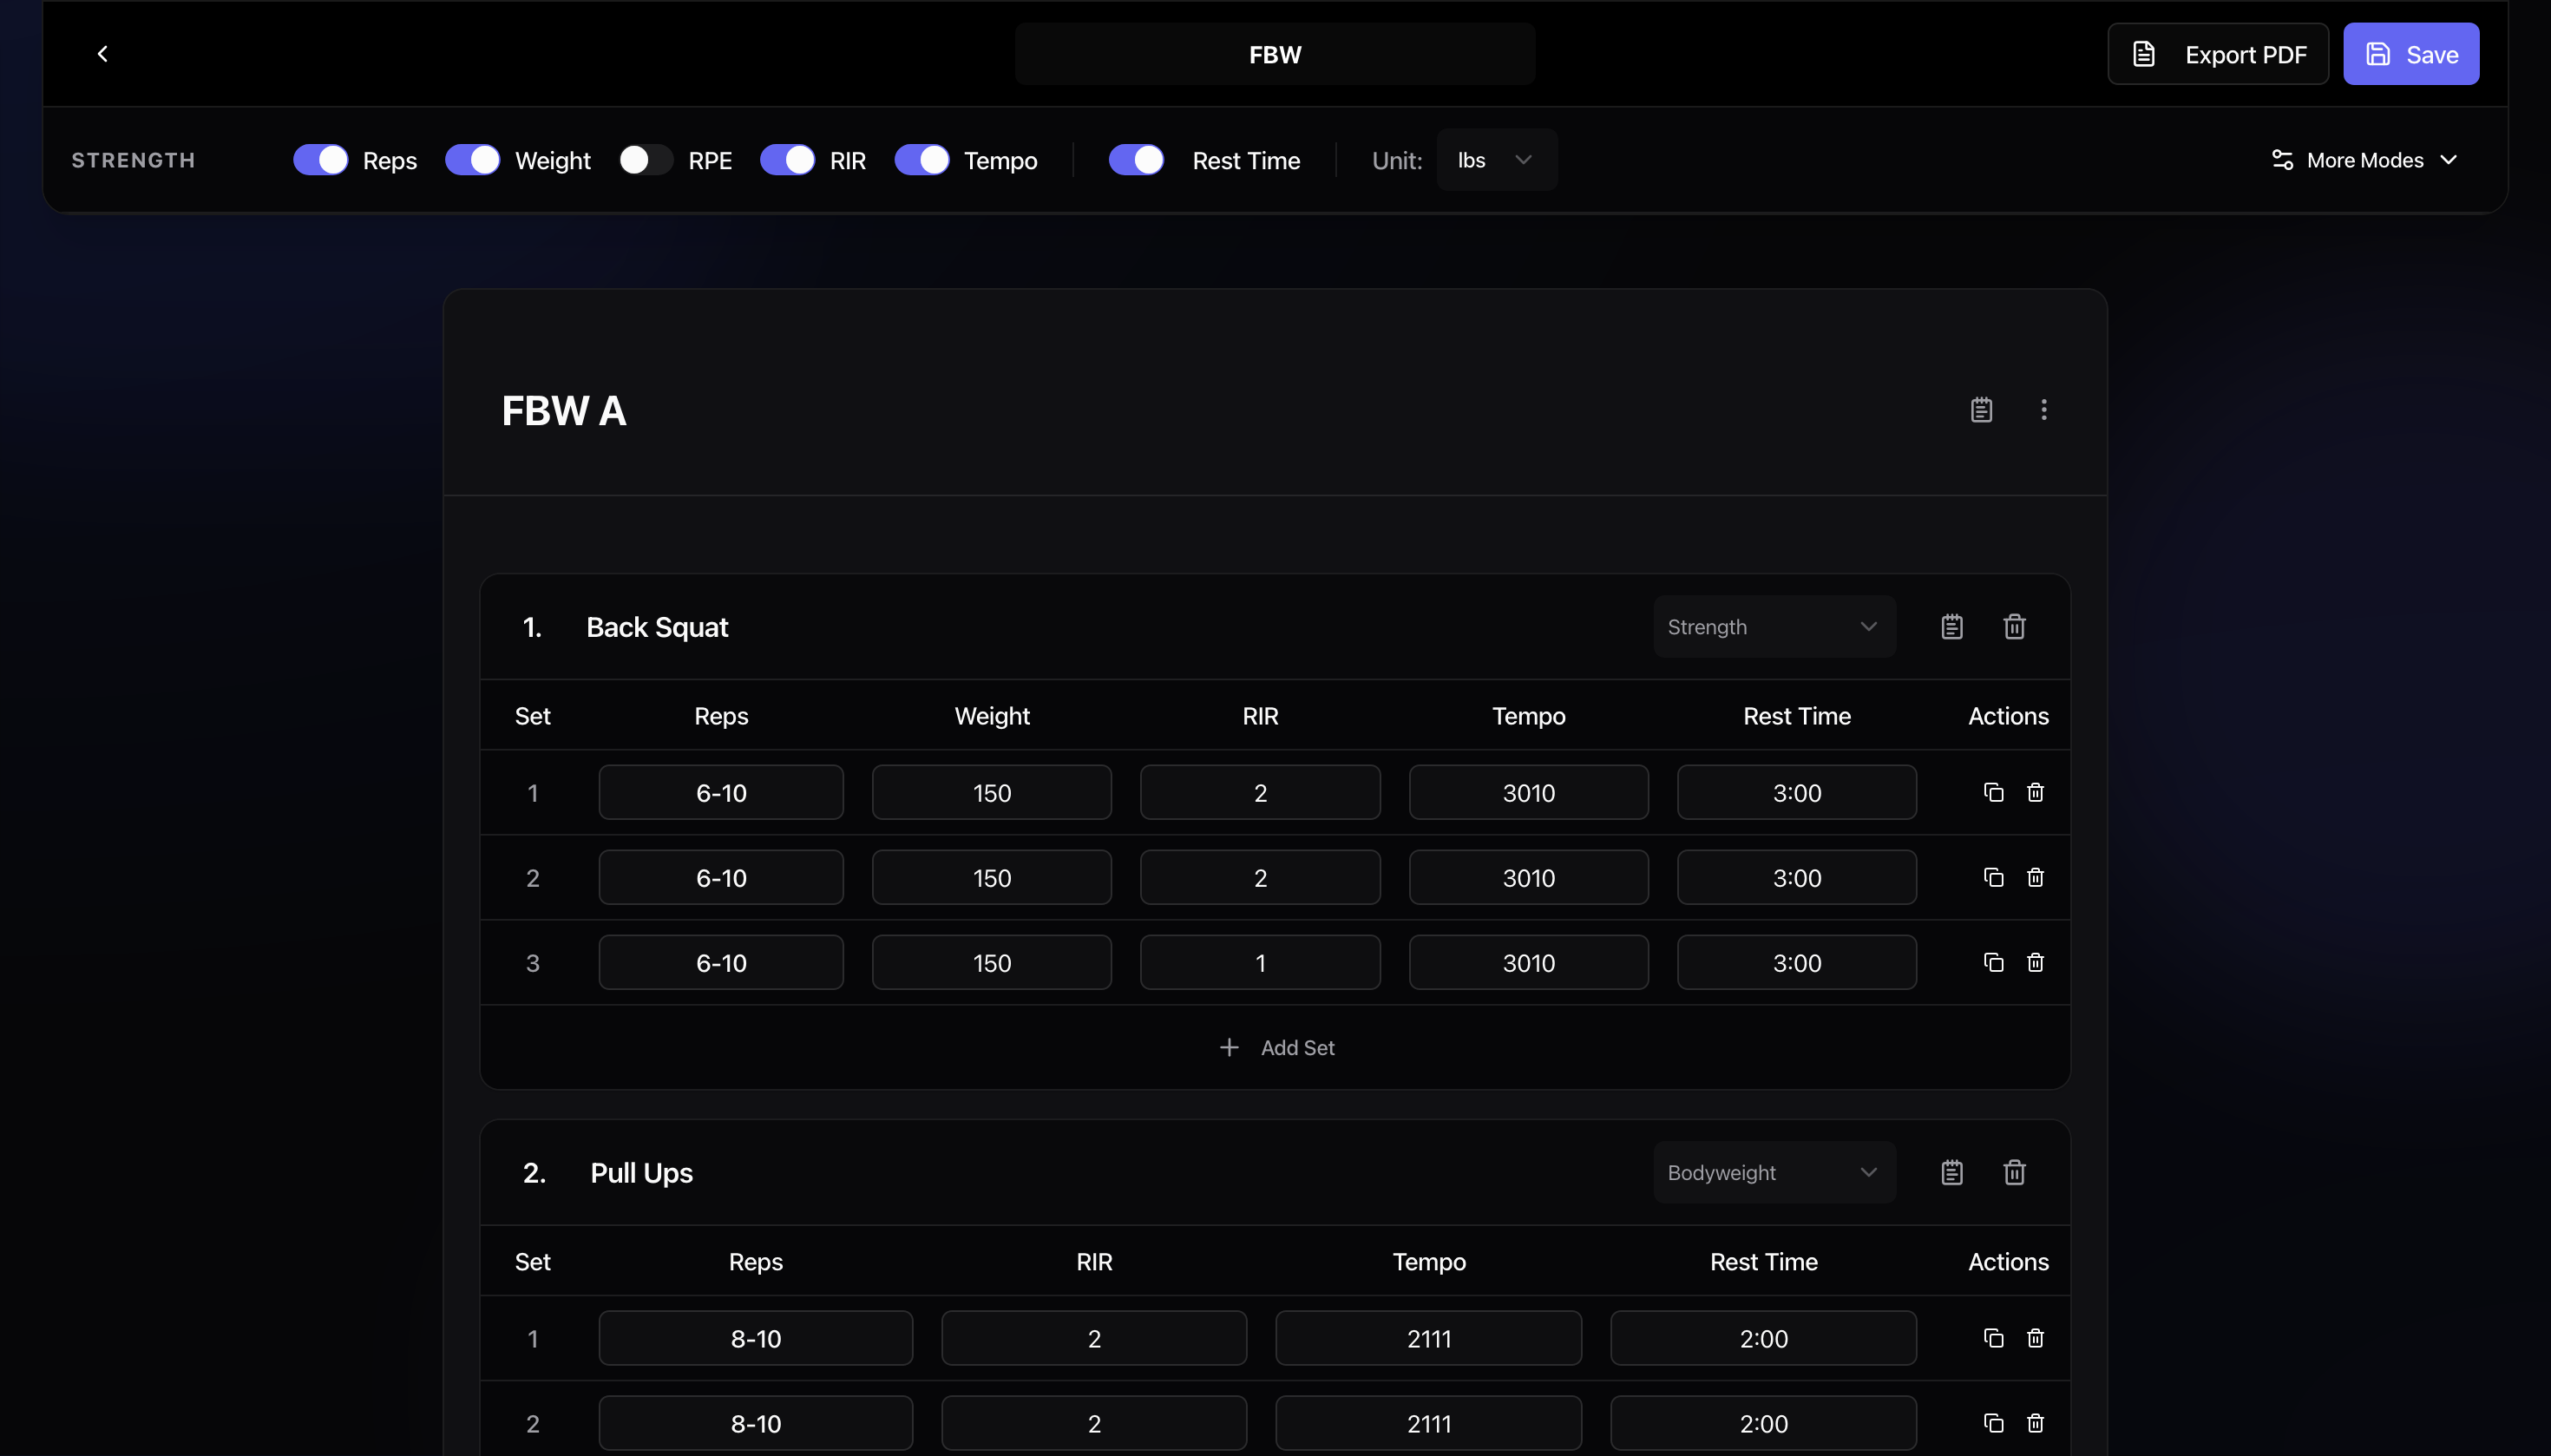Image resolution: width=2551 pixels, height=1456 pixels.
Task: Edit Back Squat set 2 rest time
Action: pos(1797,878)
